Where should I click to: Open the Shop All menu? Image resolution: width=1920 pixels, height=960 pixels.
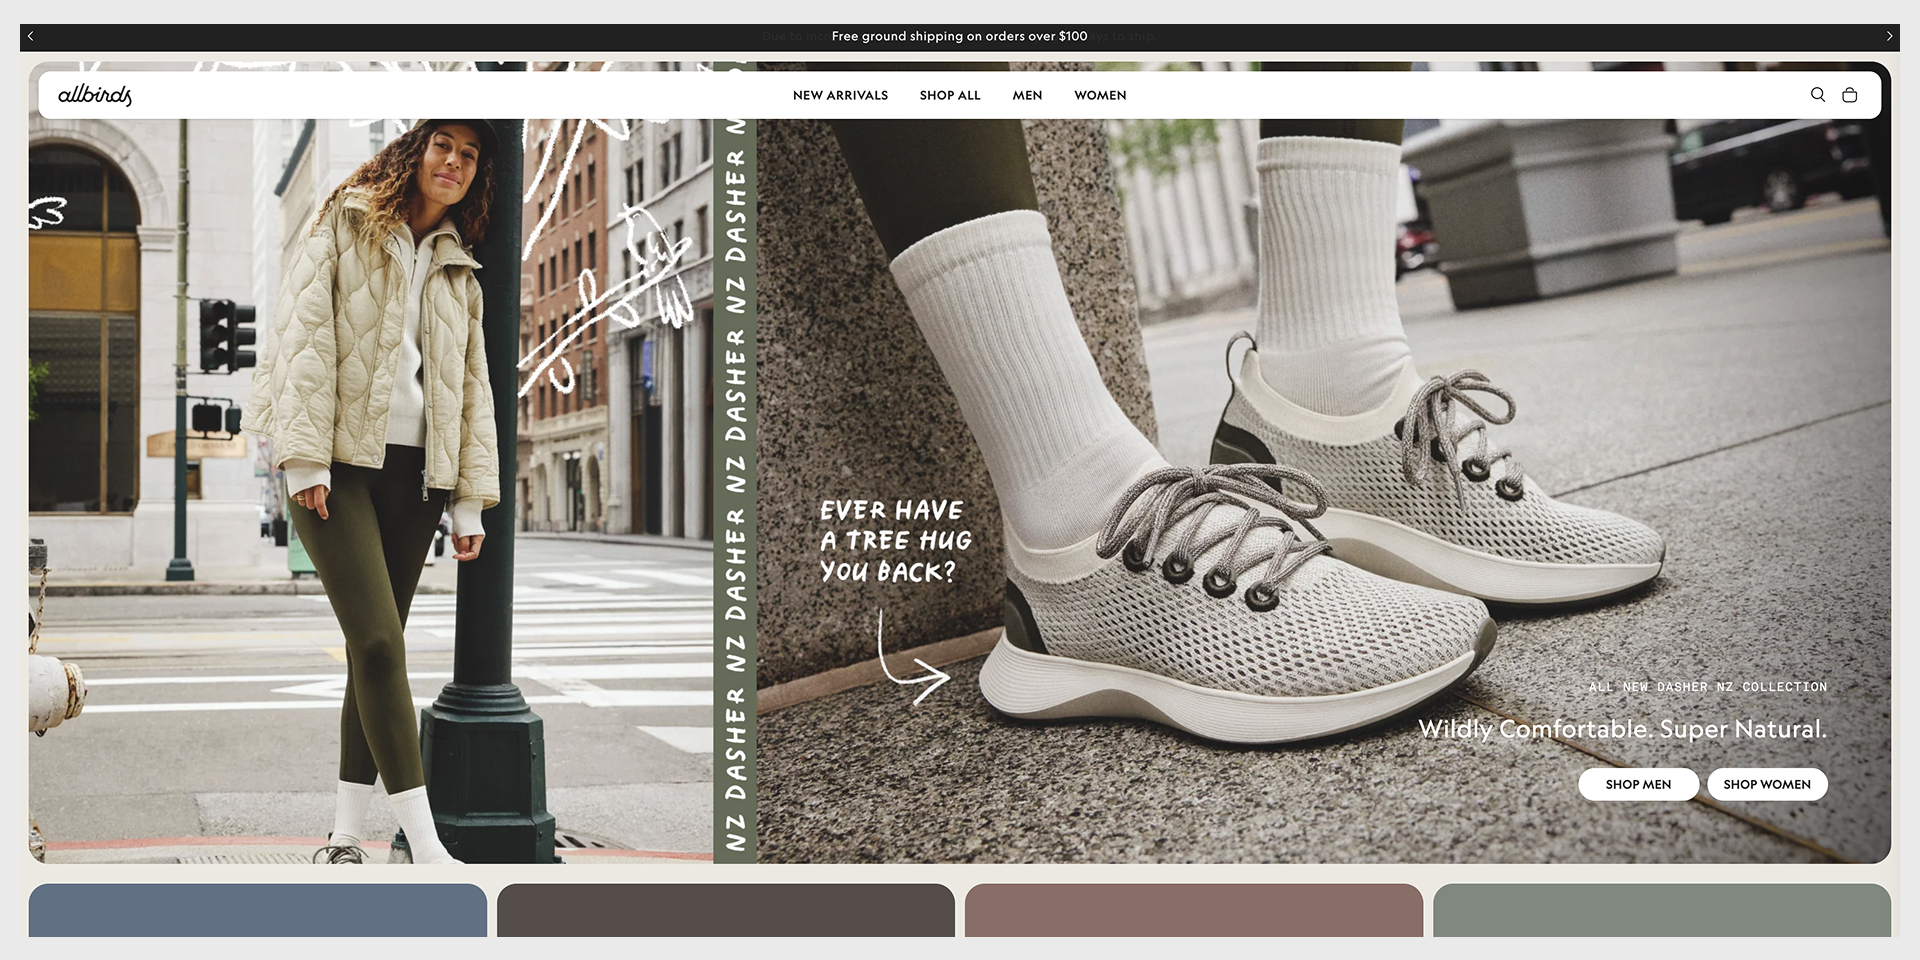point(950,95)
